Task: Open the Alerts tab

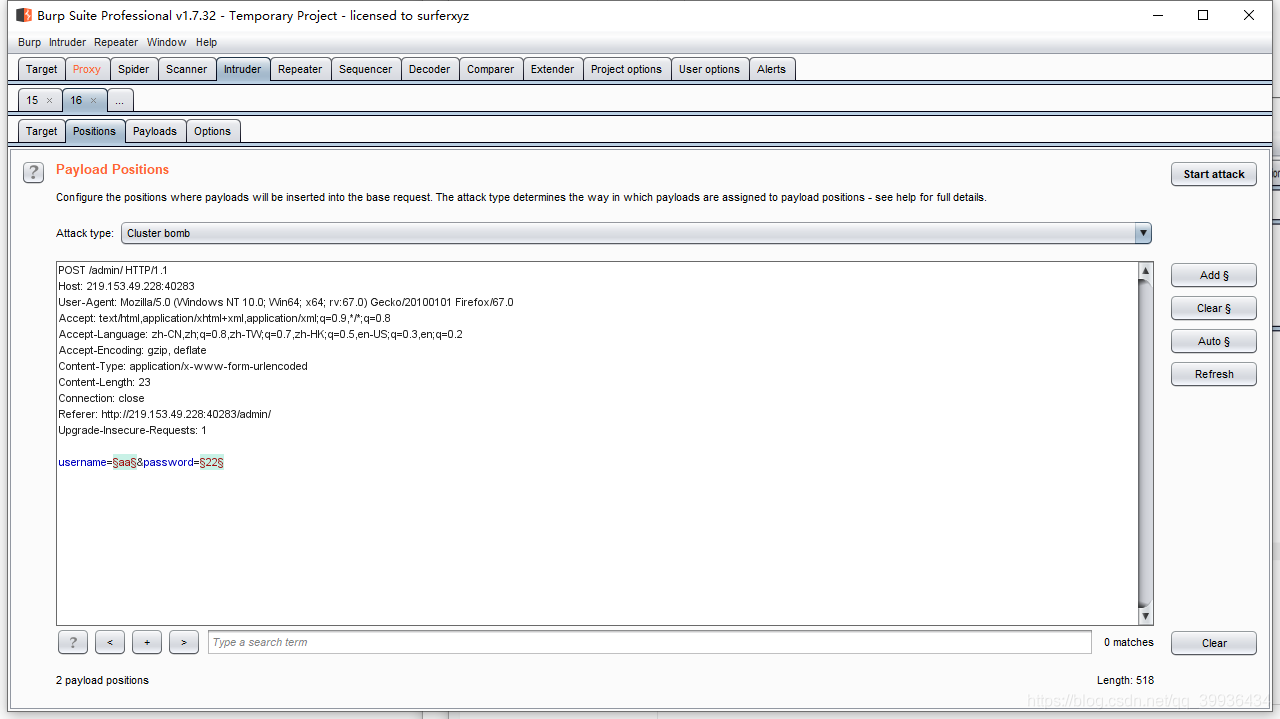Action: [772, 69]
